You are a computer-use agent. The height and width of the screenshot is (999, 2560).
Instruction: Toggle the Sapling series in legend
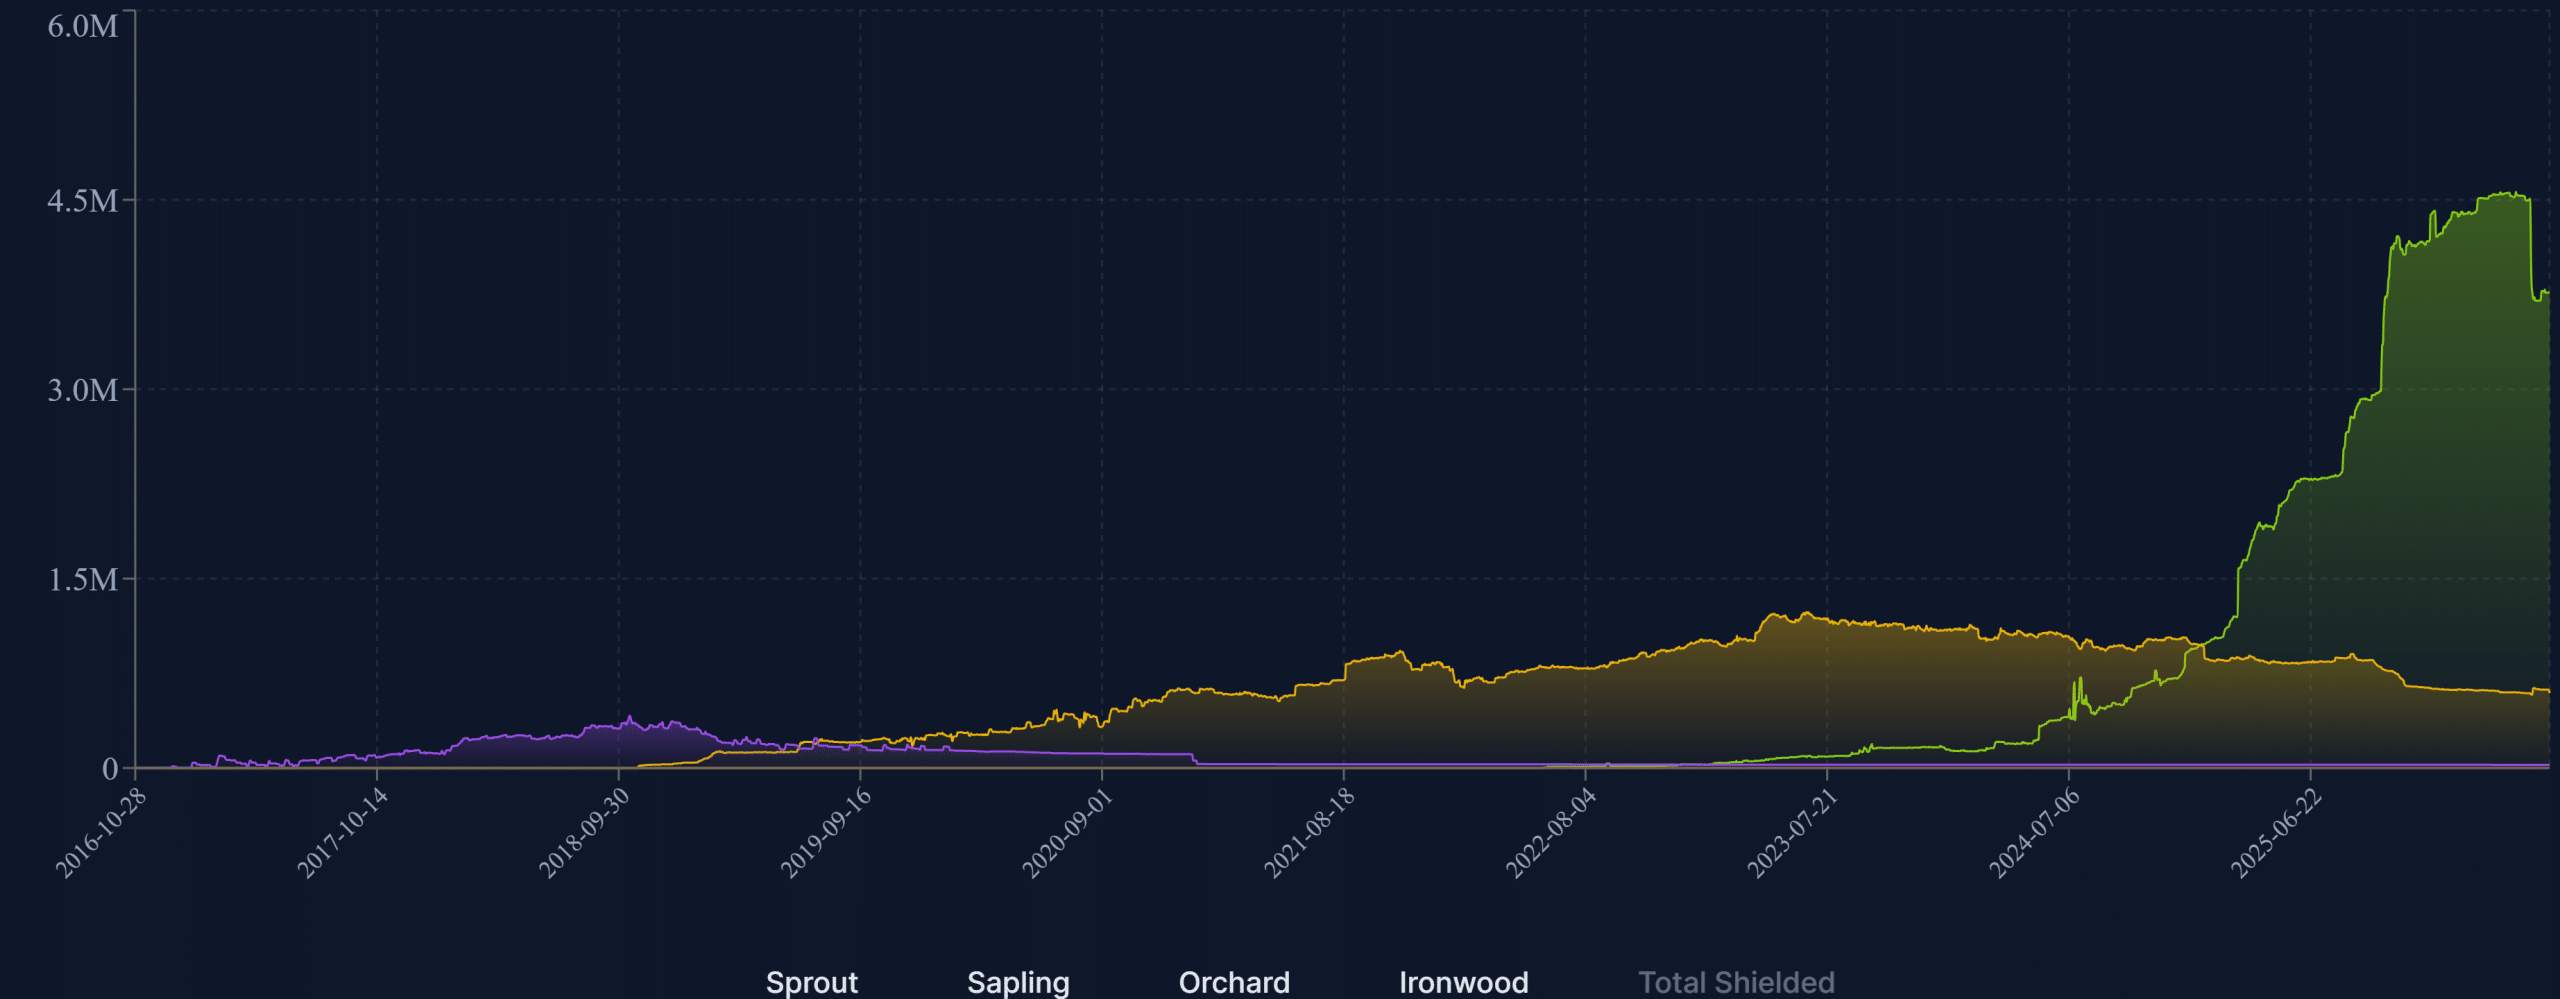(x=1018, y=982)
